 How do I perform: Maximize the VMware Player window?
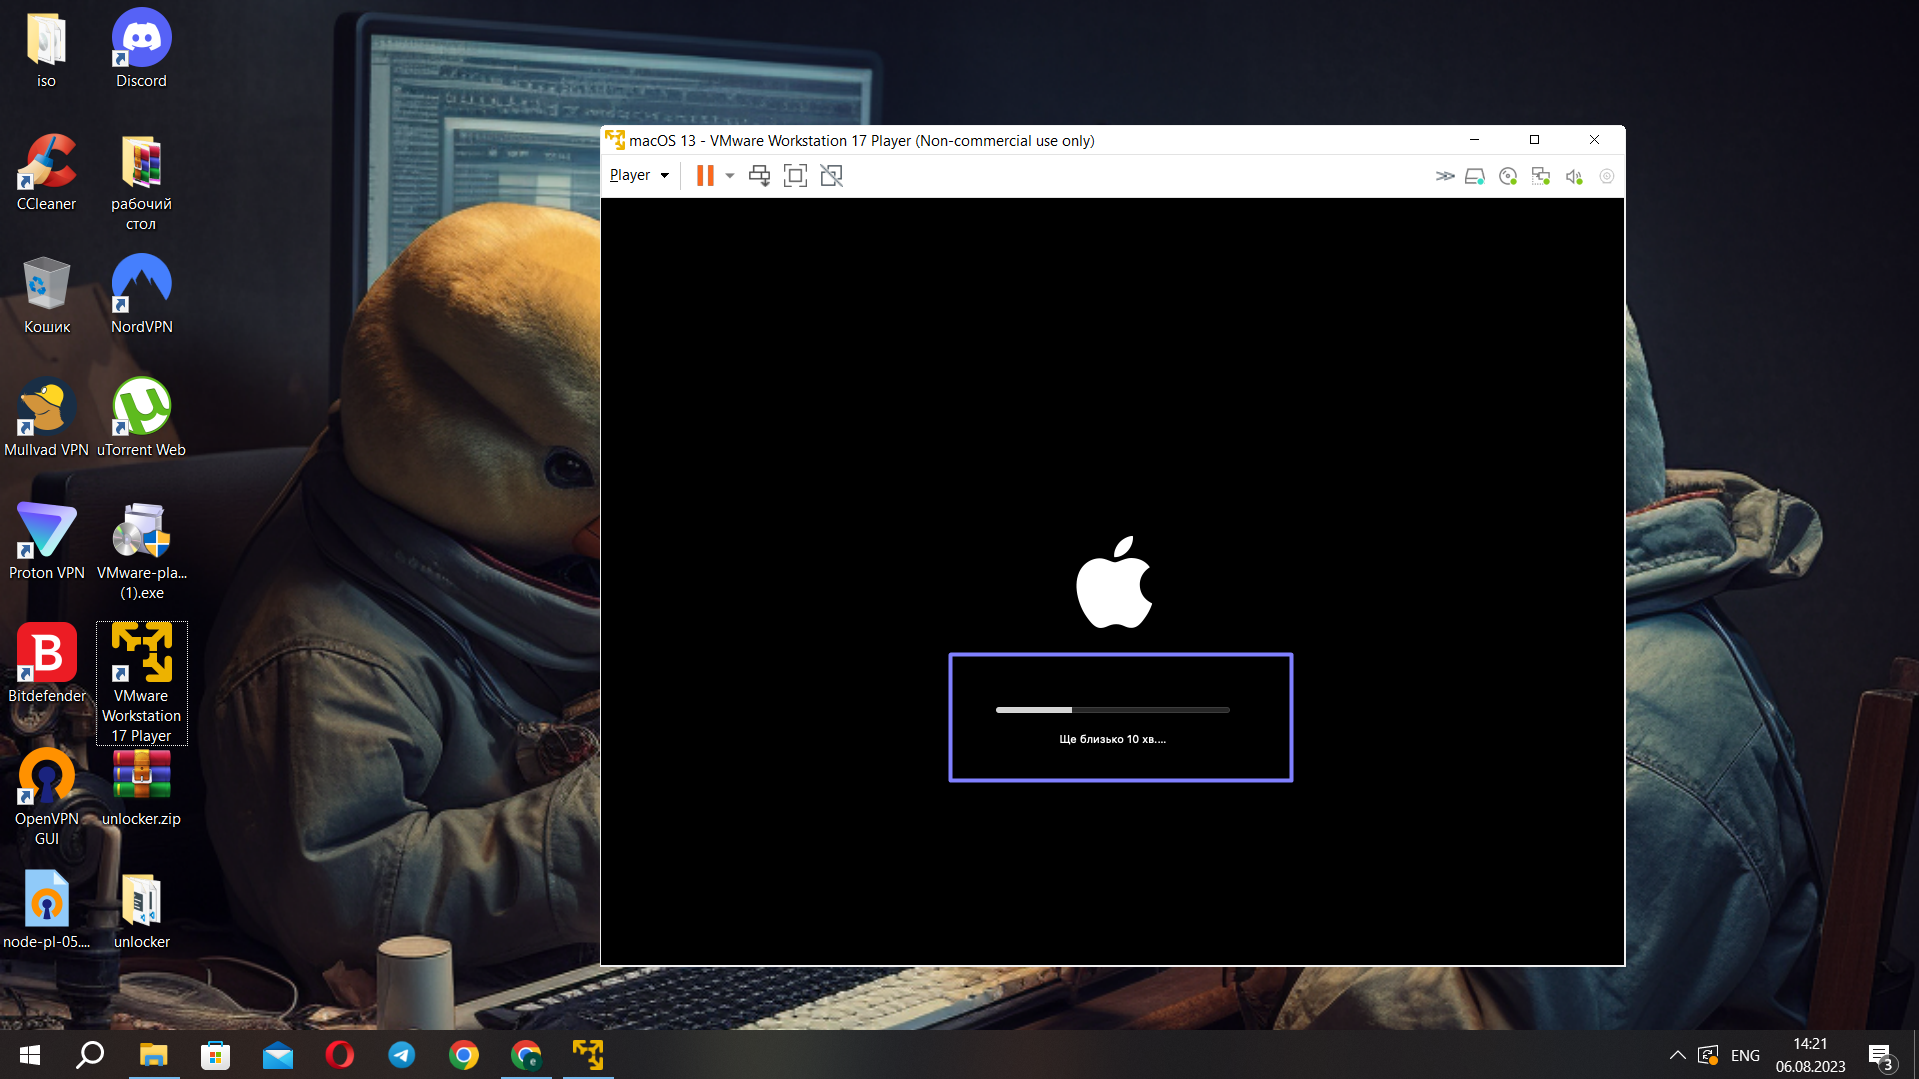1534,140
